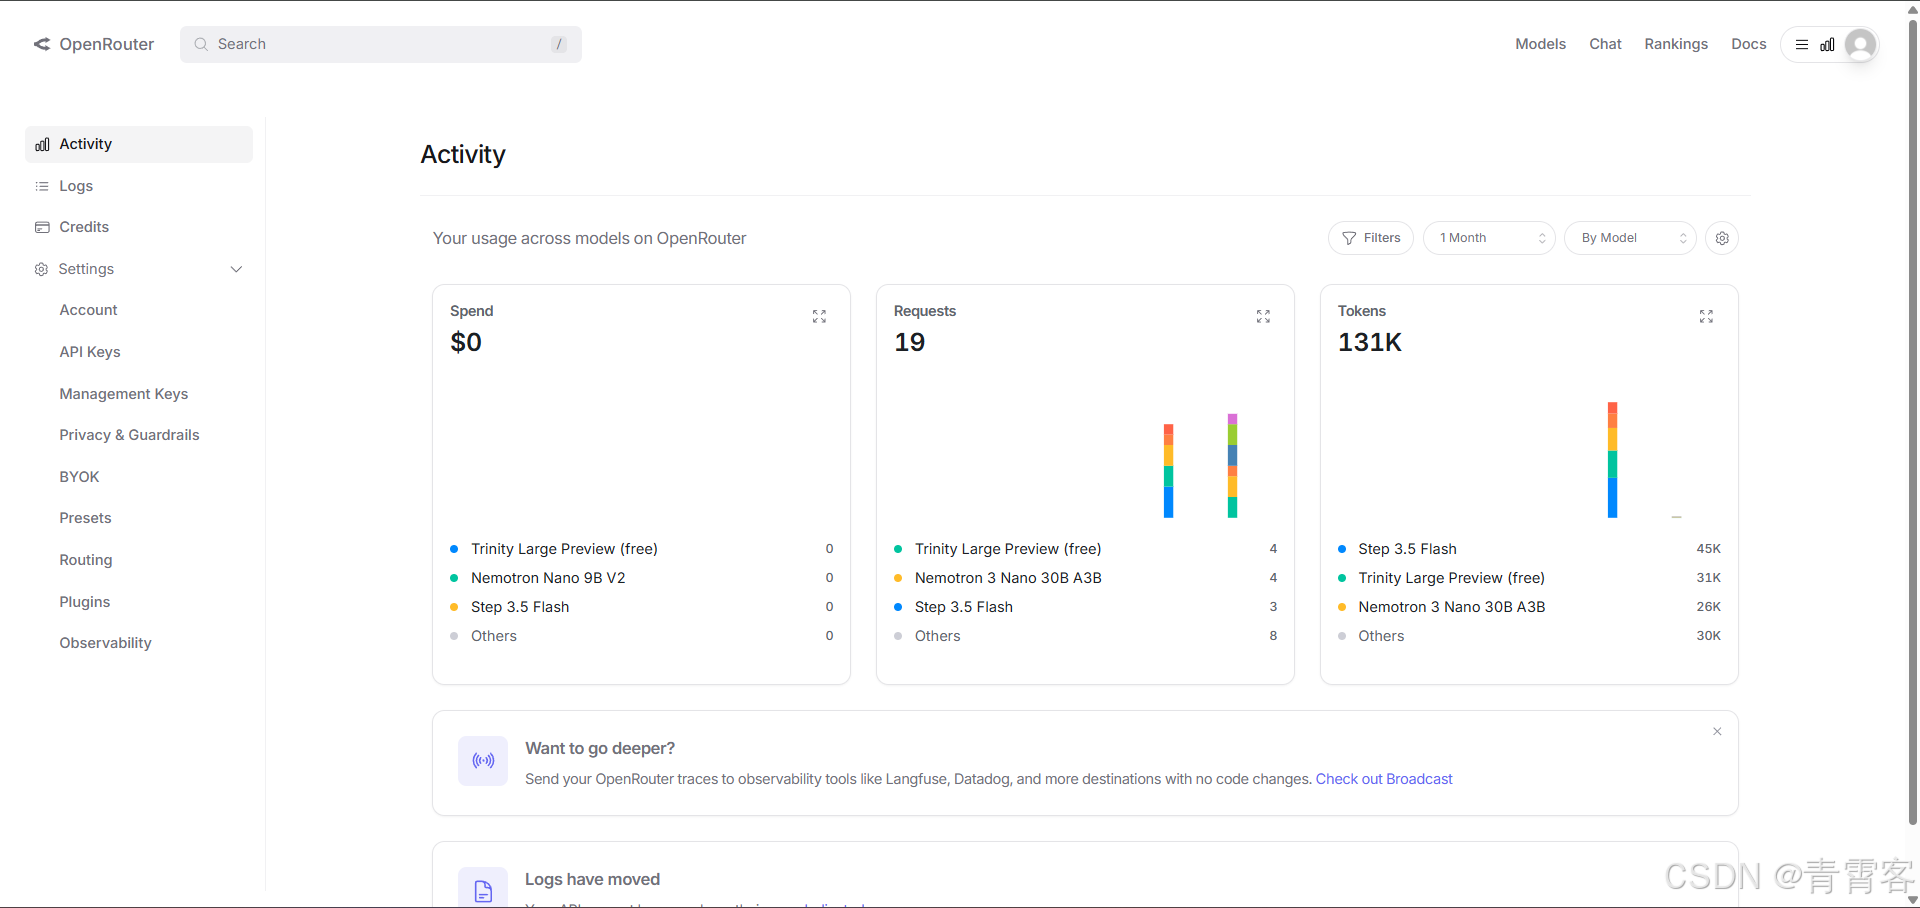Click the Logs have moved document icon
The height and width of the screenshot is (908, 1920).
pos(483,890)
